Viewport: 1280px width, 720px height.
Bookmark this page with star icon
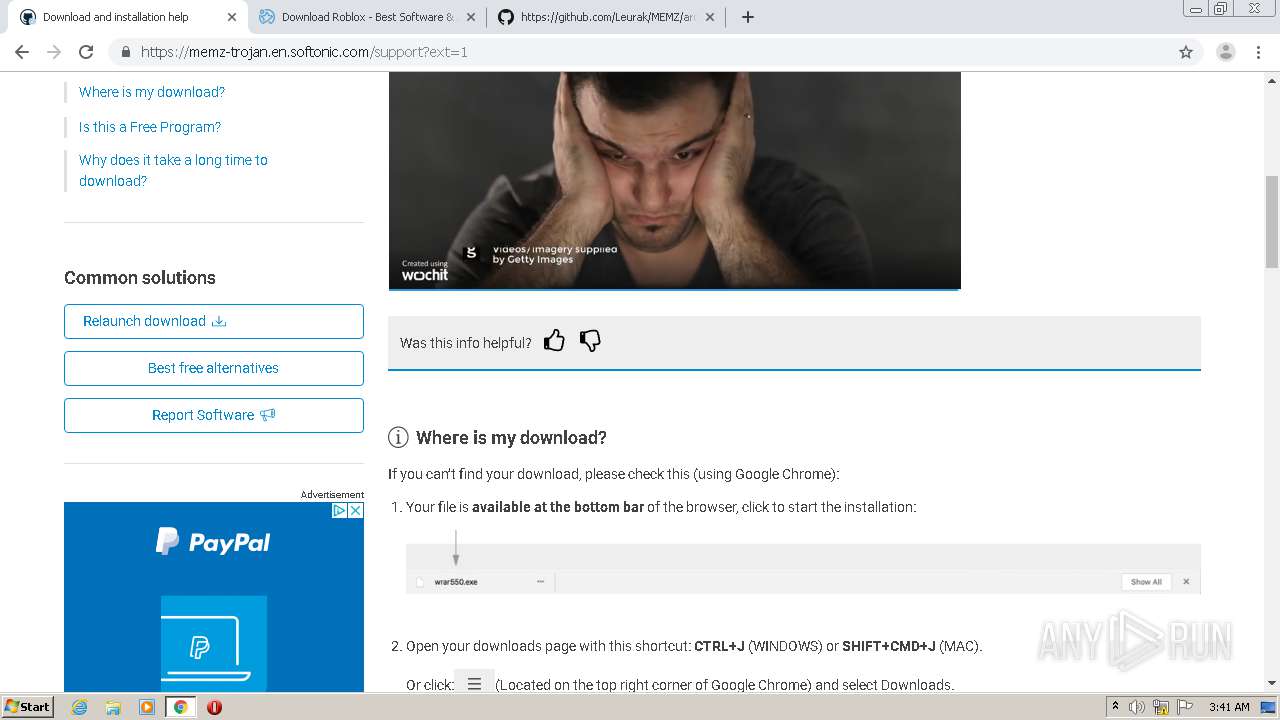click(1186, 52)
